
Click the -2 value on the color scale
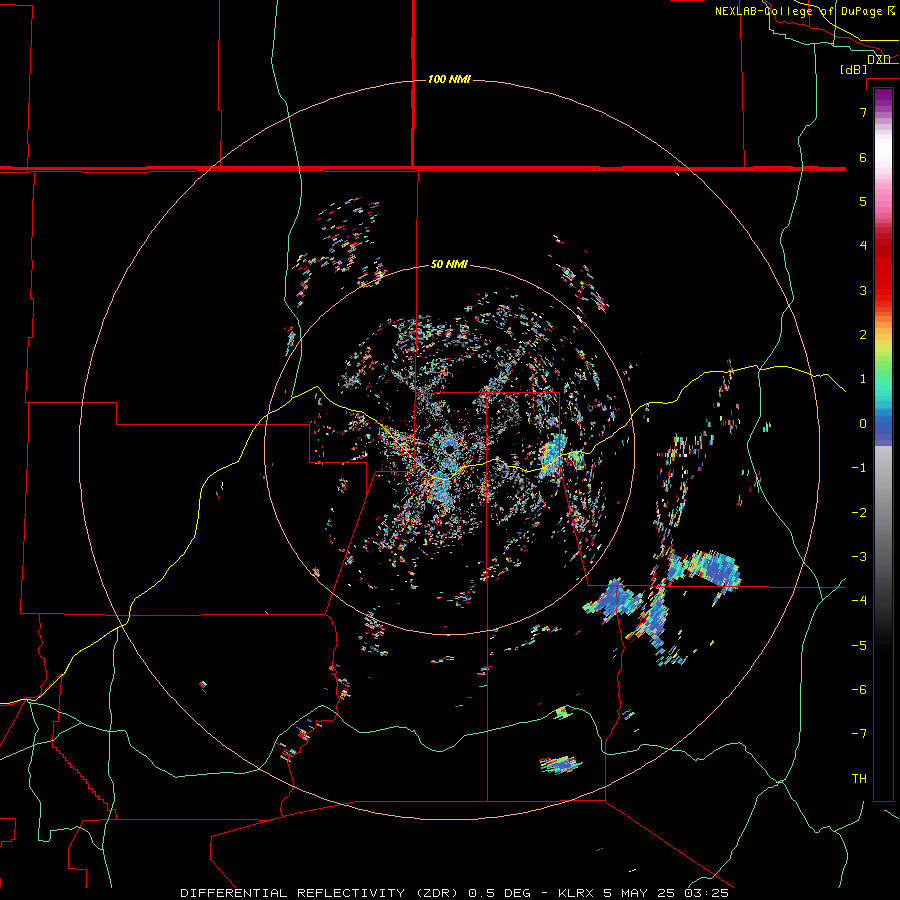point(859,513)
